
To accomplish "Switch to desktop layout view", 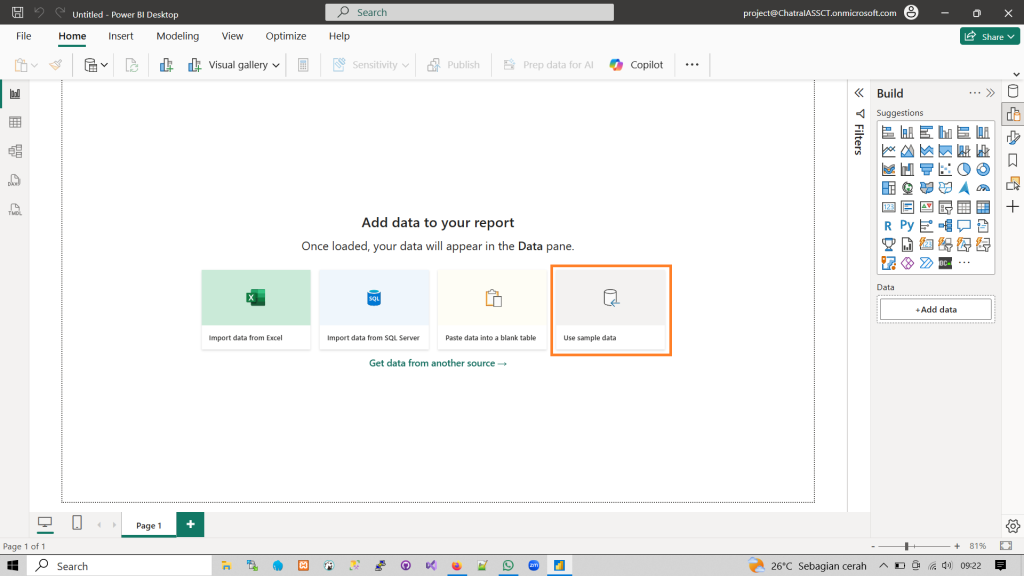I will (45, 523).
